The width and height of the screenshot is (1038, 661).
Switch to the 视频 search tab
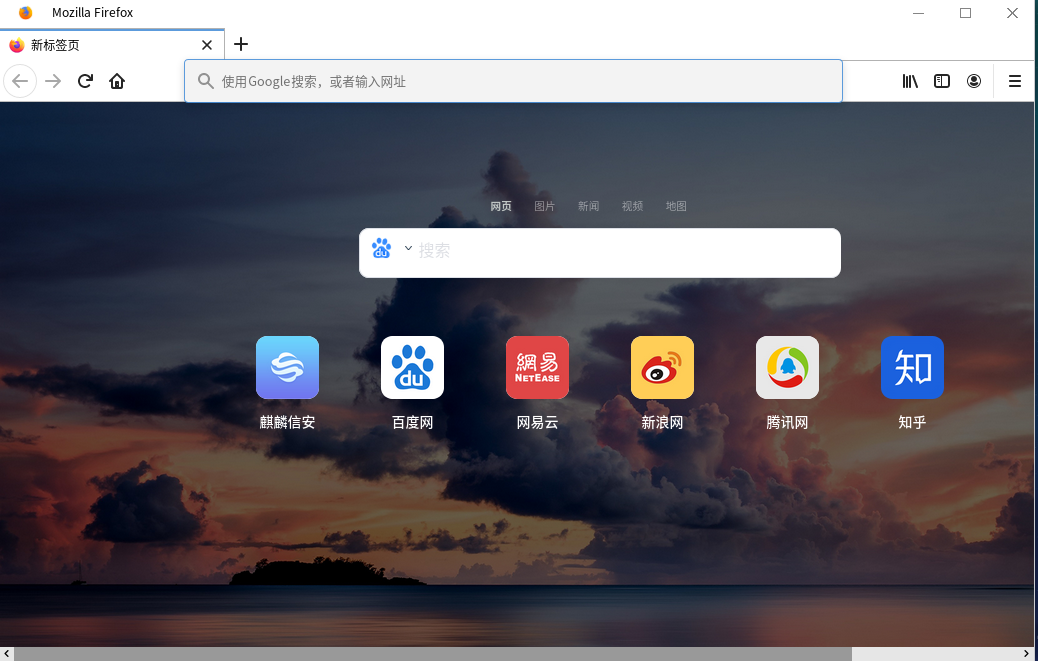tap(632, 206)
